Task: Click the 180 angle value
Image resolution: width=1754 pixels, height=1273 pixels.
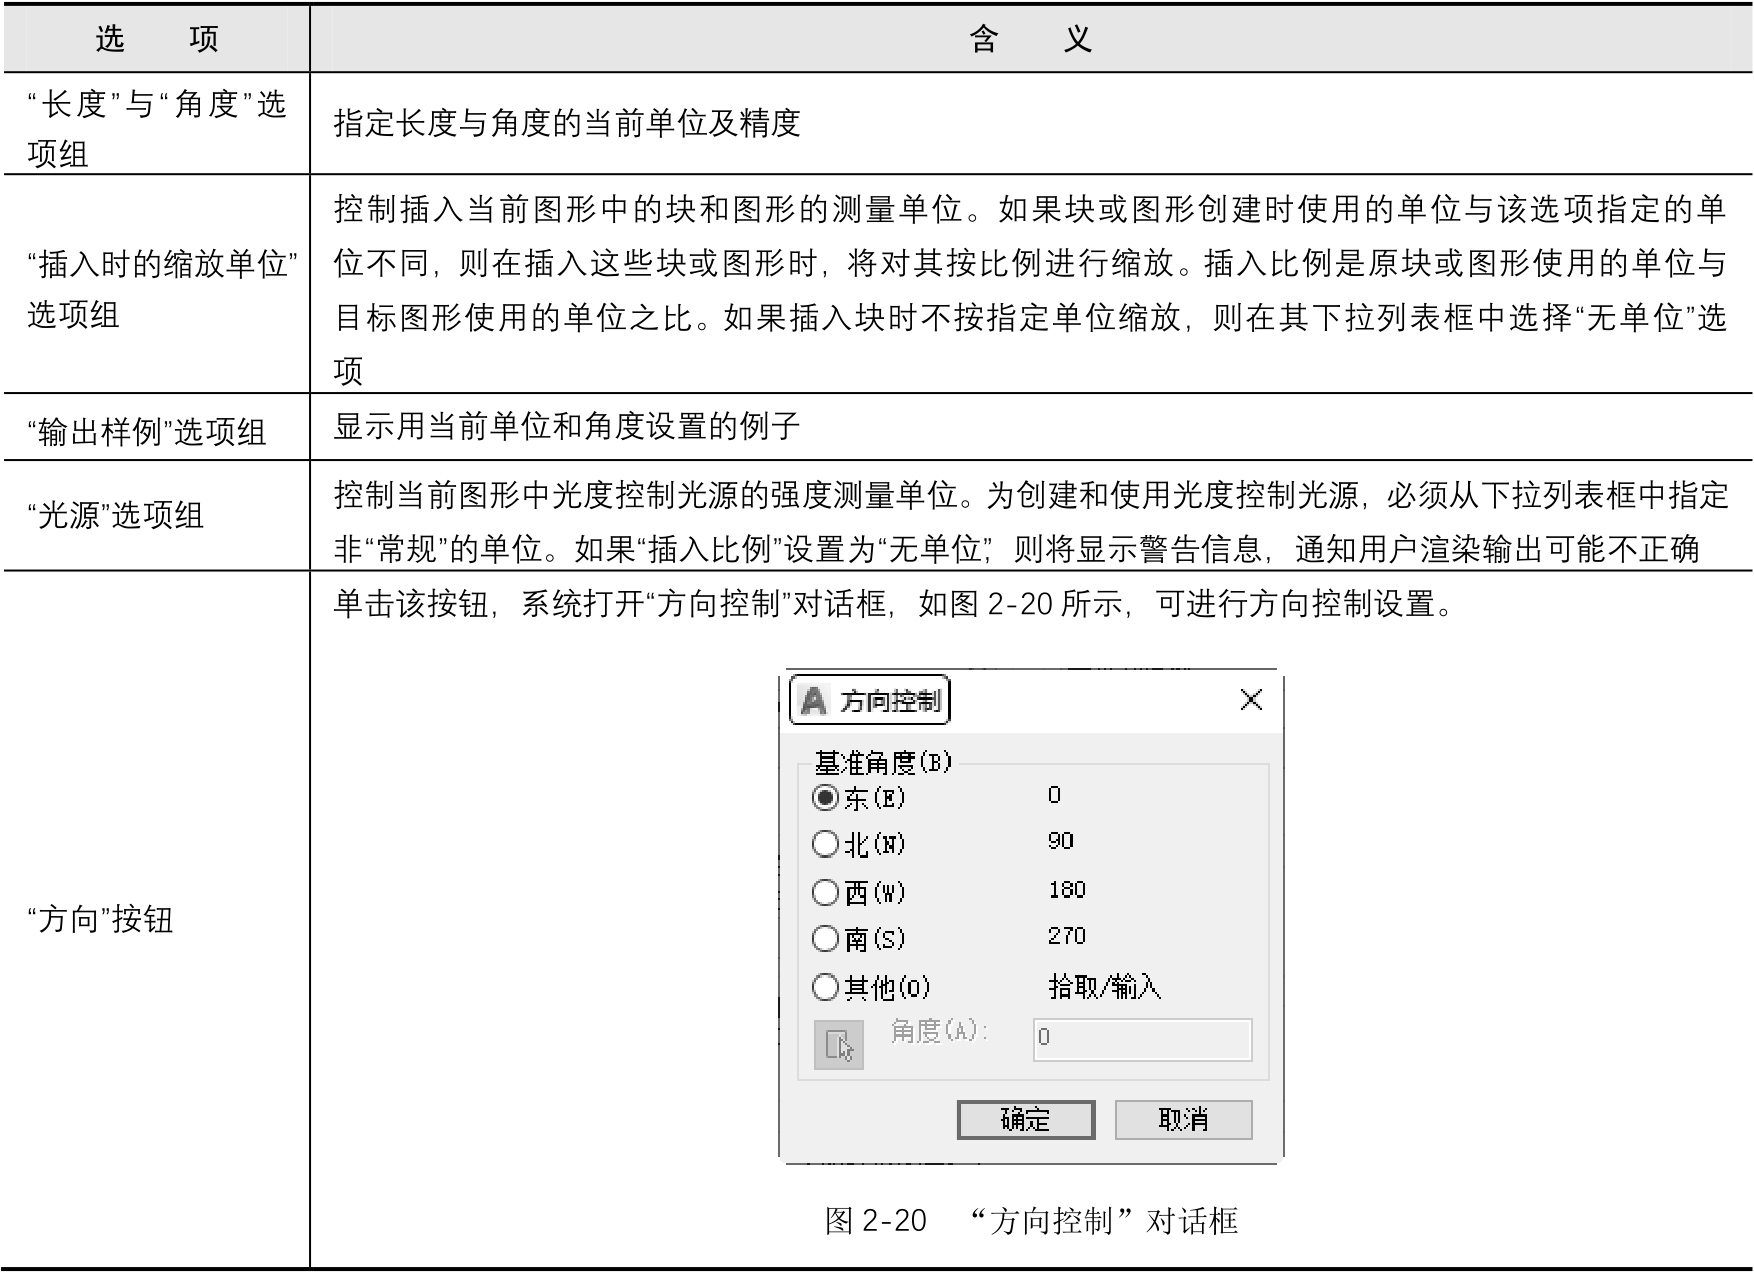Action: (1067, 890)
